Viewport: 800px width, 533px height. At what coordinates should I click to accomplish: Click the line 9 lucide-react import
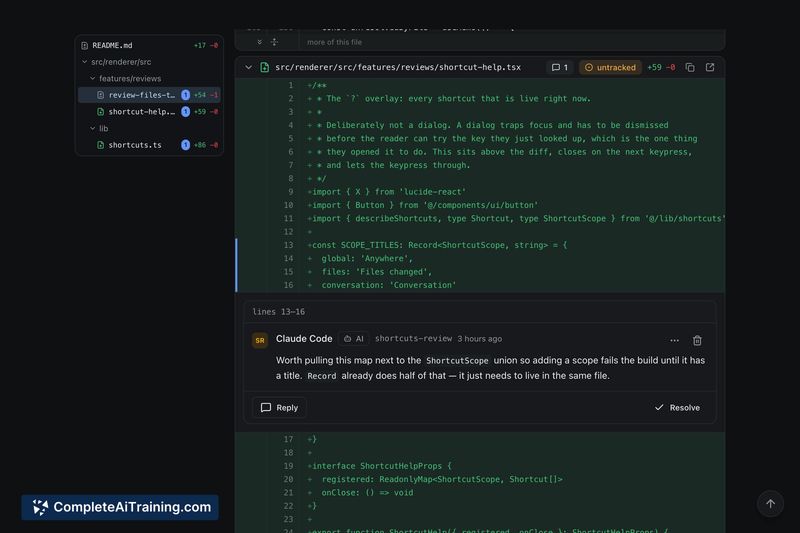(389, 192)
